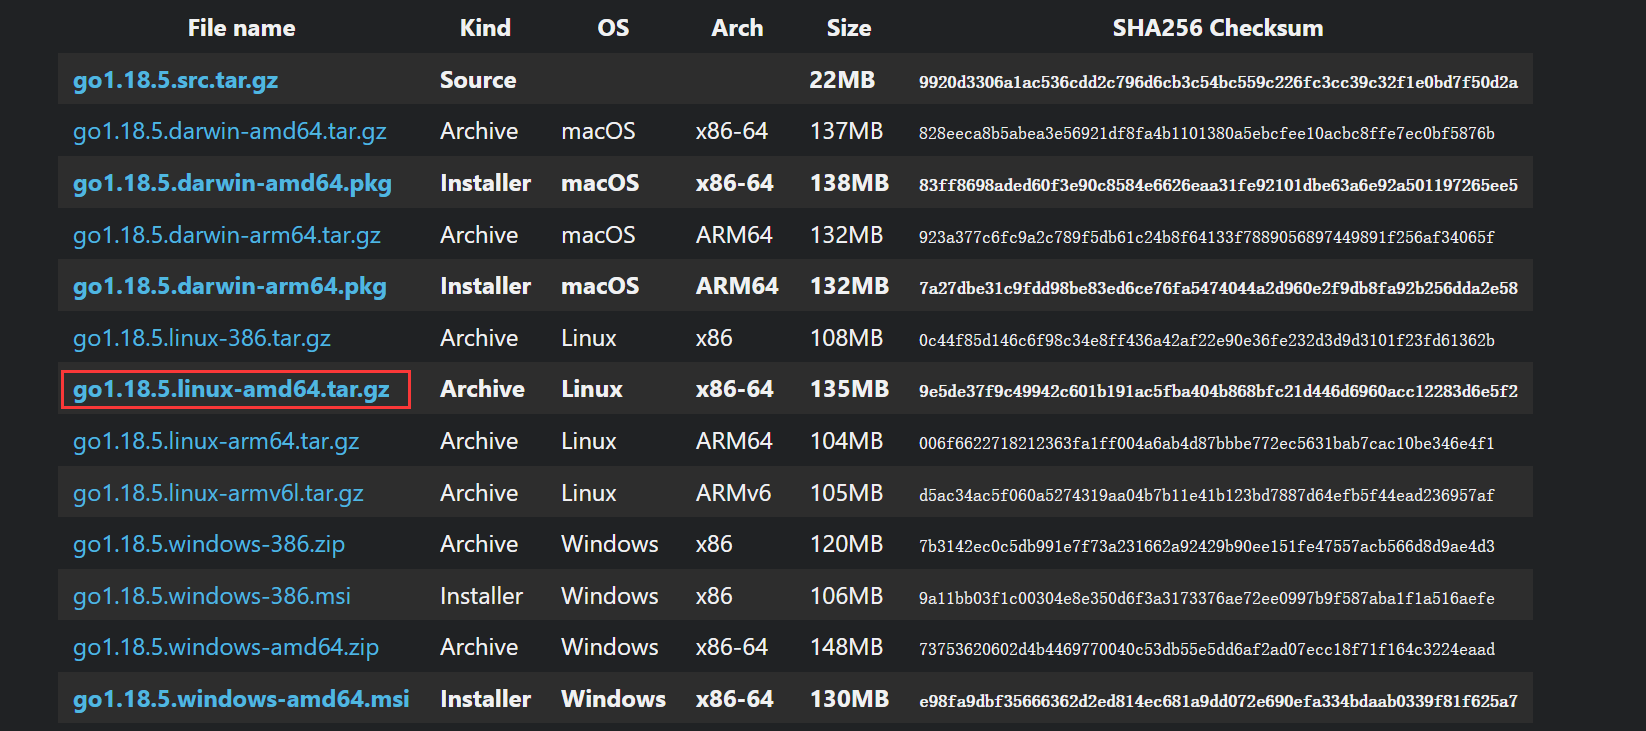
Task: Open go1.18.5.src.tar.gz download link
Action: [175, 80]
